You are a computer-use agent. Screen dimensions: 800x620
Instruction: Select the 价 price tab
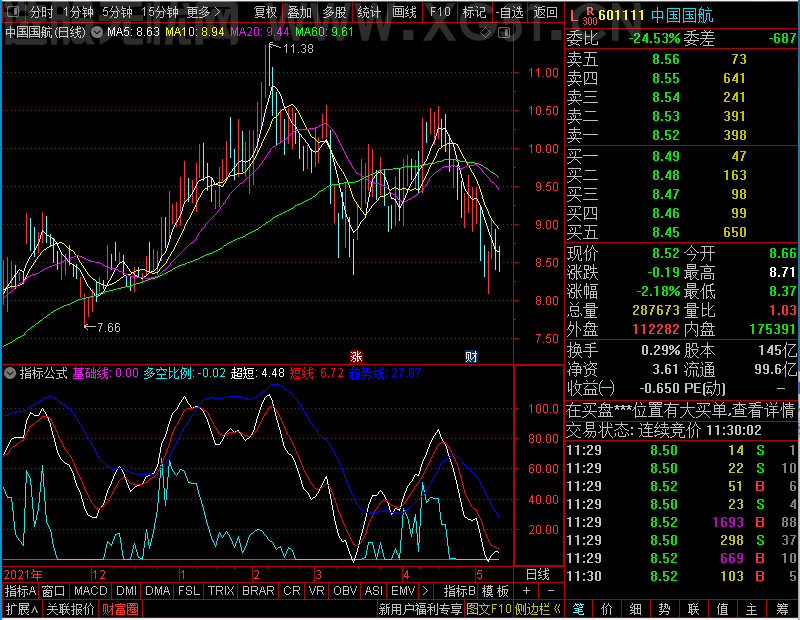coord(607,609)
